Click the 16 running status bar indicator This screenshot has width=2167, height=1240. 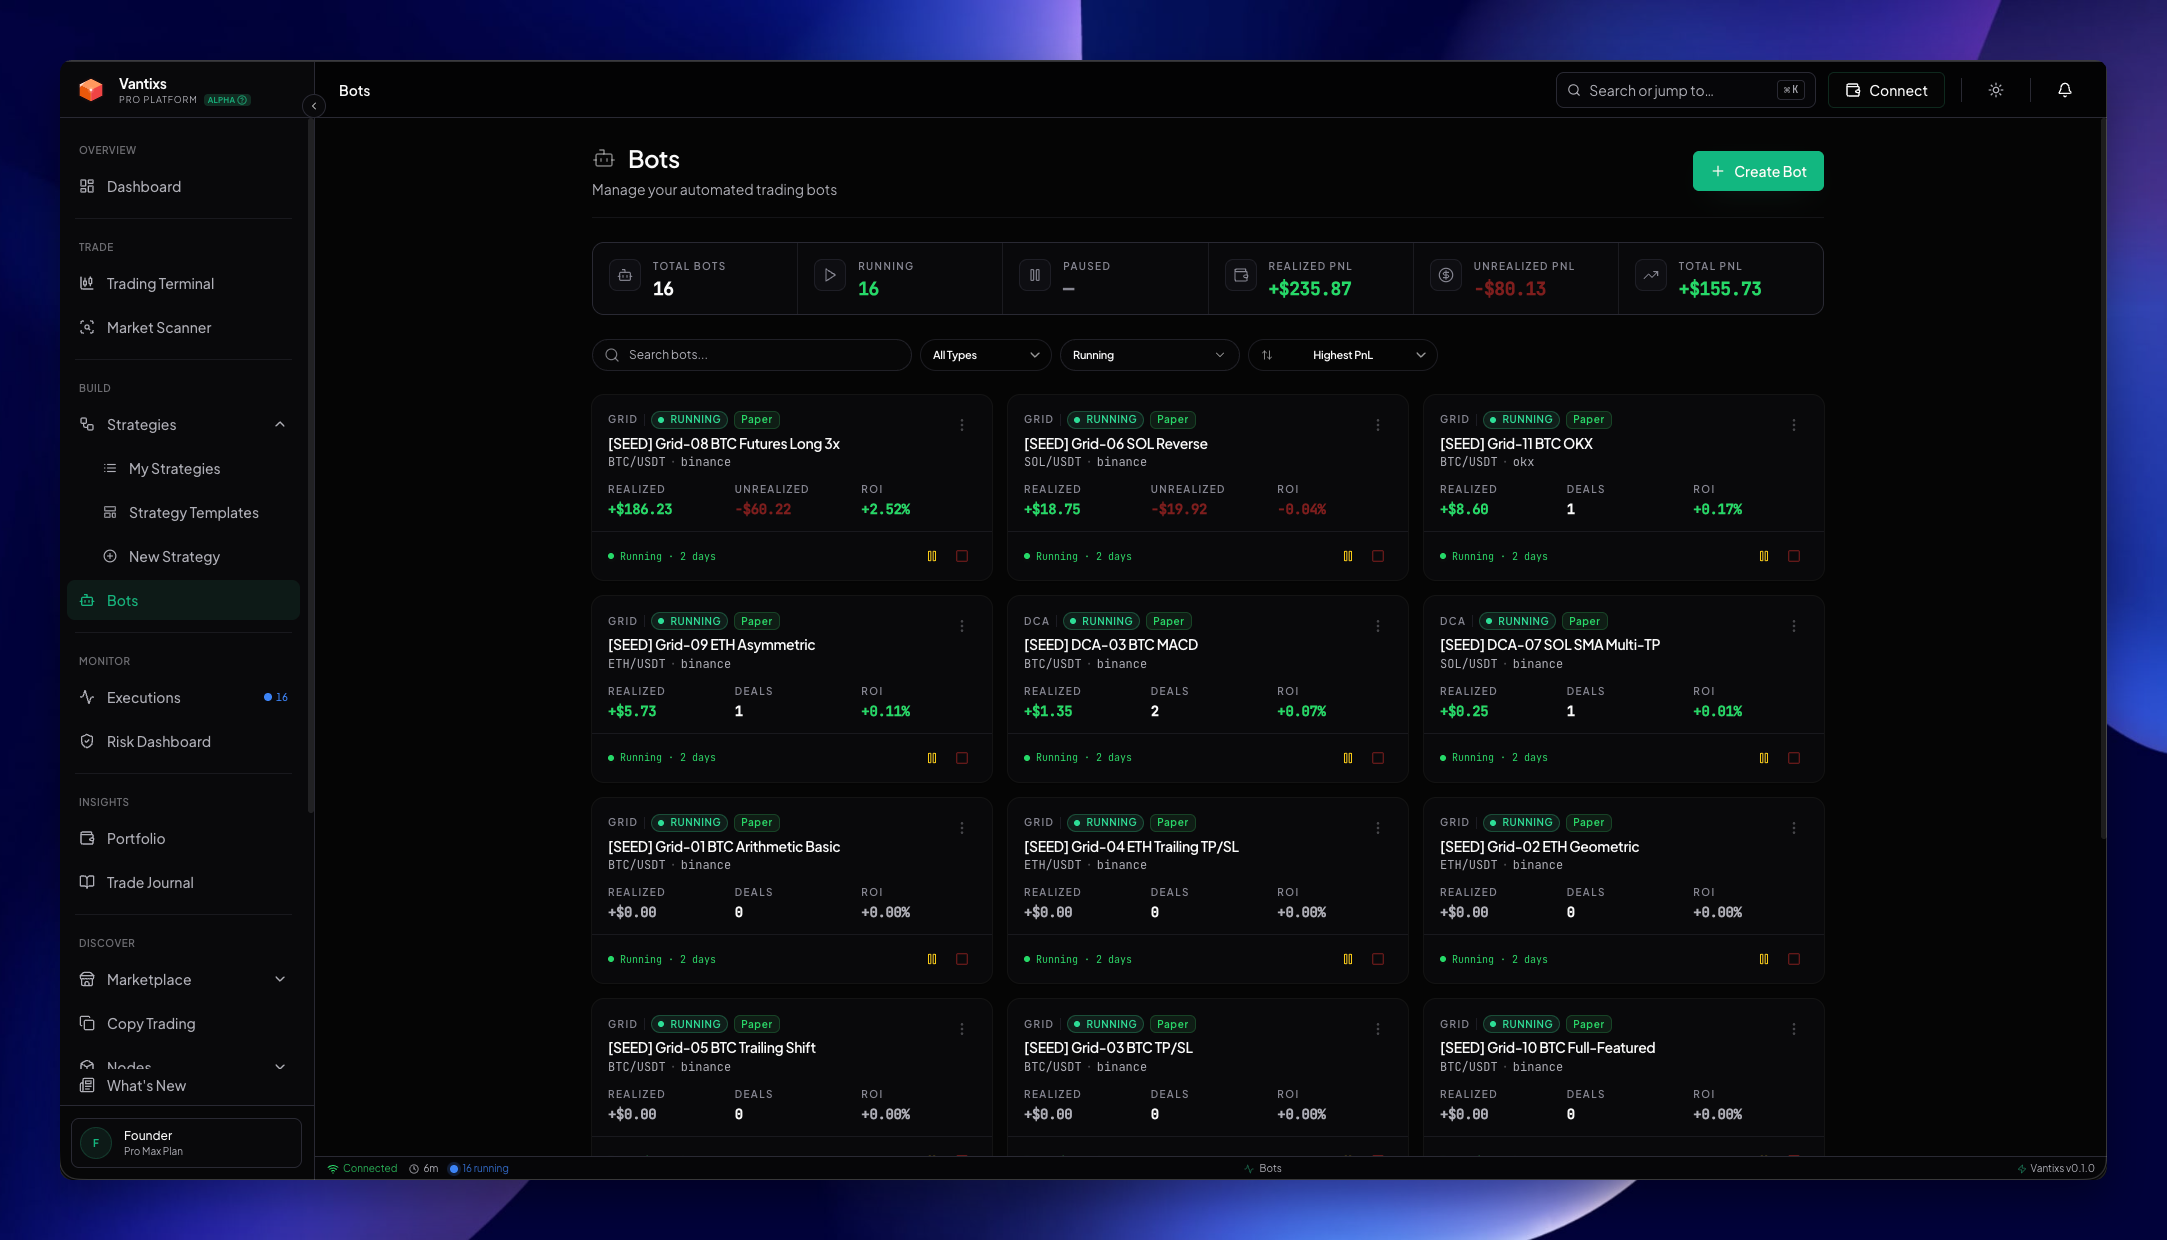(x=478, y=1168)
